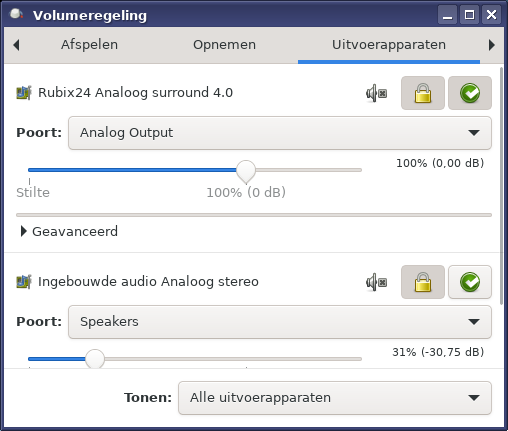Mute the Ingebouwde audio Analoog stereo
This screenshot has height=431, width=508.
point(377,282)
